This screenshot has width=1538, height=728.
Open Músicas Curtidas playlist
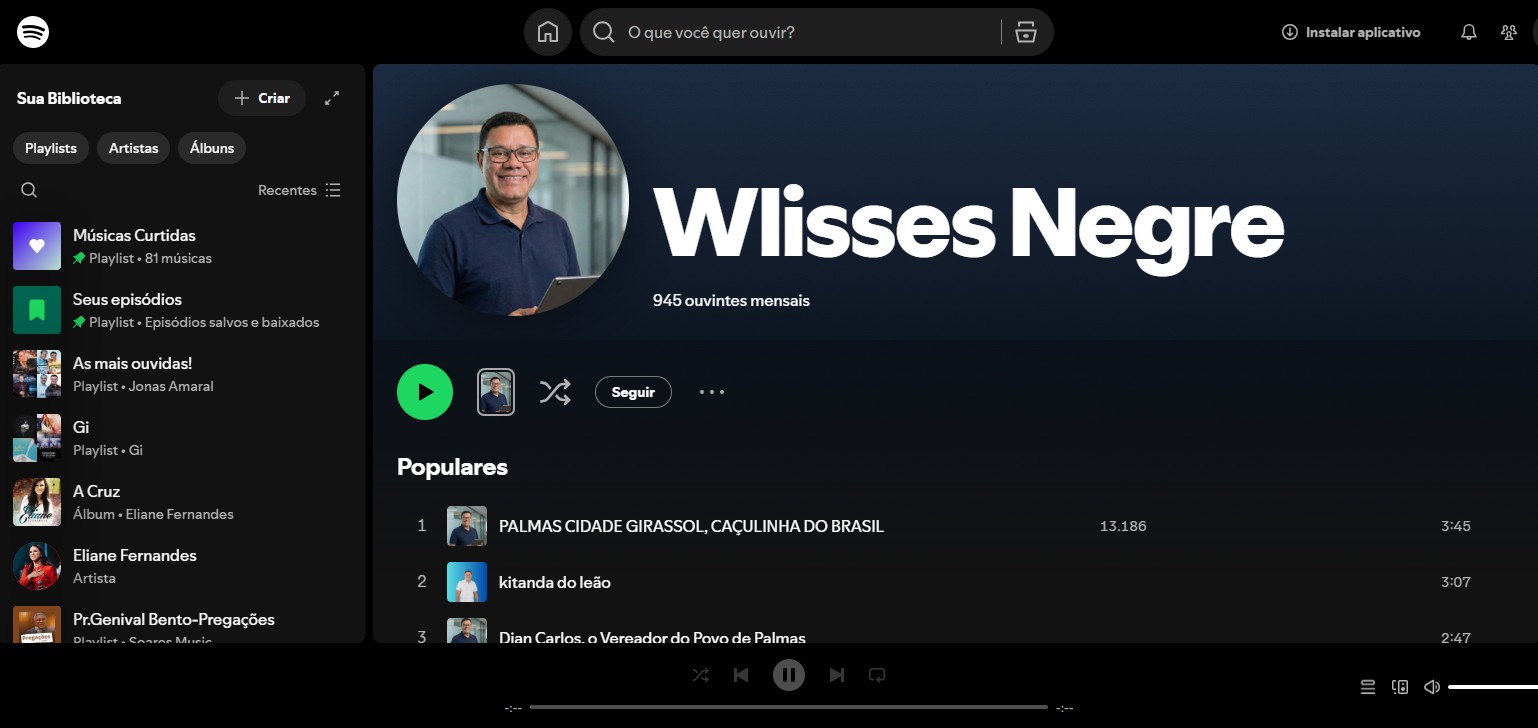point(183,246)
